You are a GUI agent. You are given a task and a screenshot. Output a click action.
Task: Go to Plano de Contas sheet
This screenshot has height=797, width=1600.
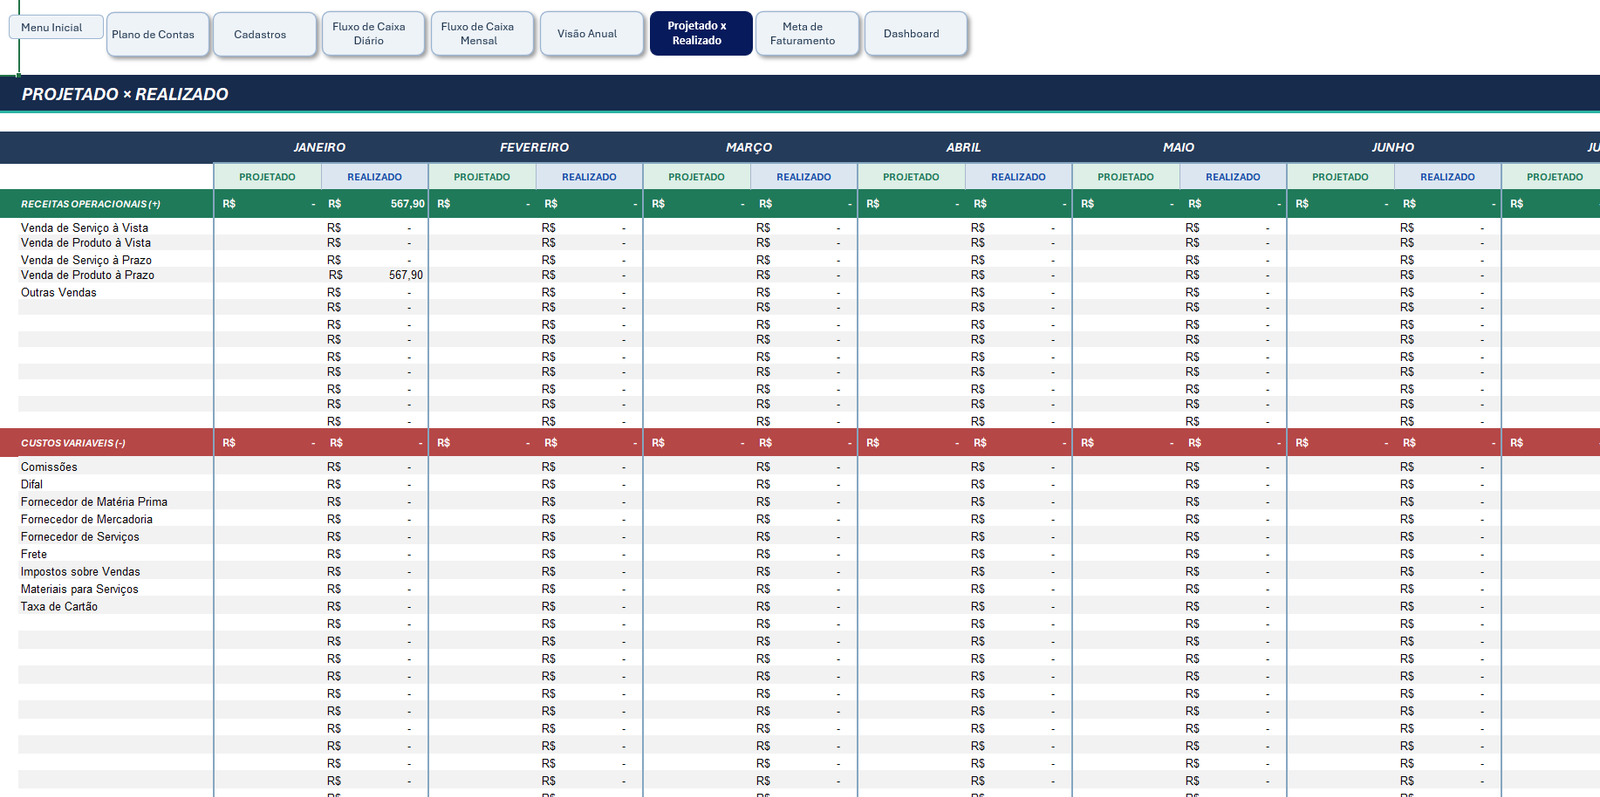[x=158, y=34]
